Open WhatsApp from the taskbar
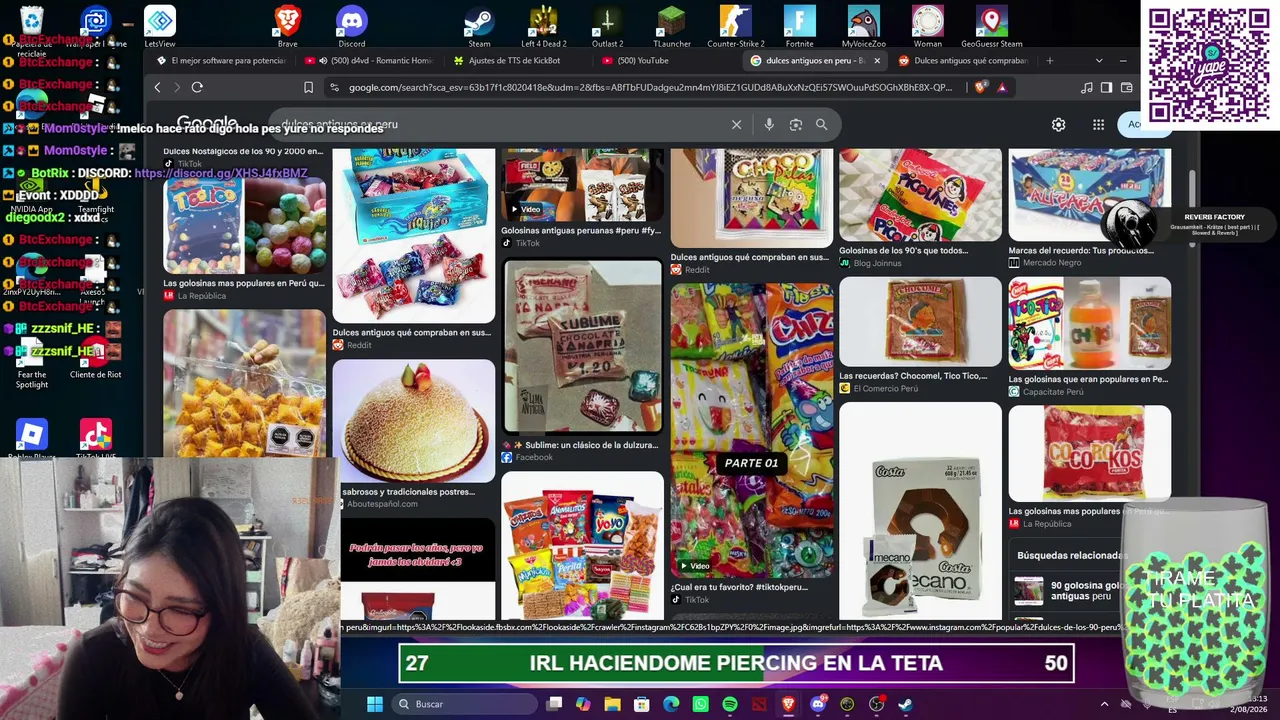 click(x=700, y=704)
